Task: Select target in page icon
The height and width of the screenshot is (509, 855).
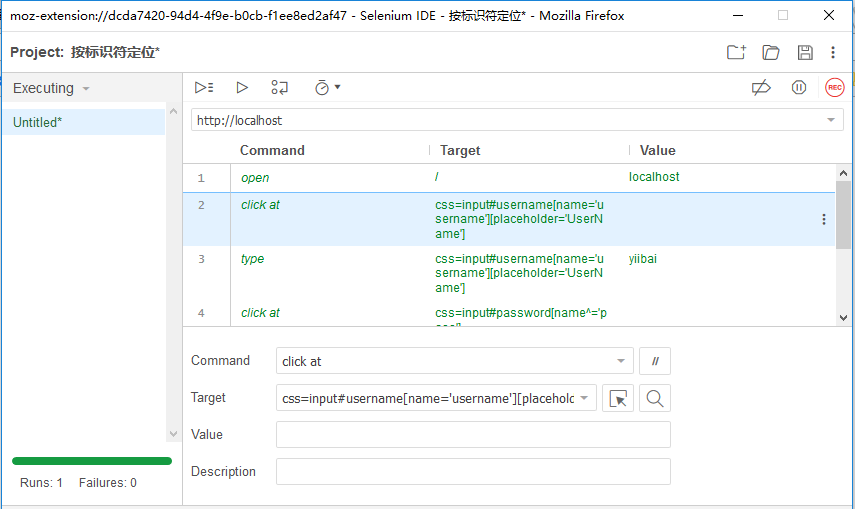Action: pyautogui.click(x=618, y=398)
